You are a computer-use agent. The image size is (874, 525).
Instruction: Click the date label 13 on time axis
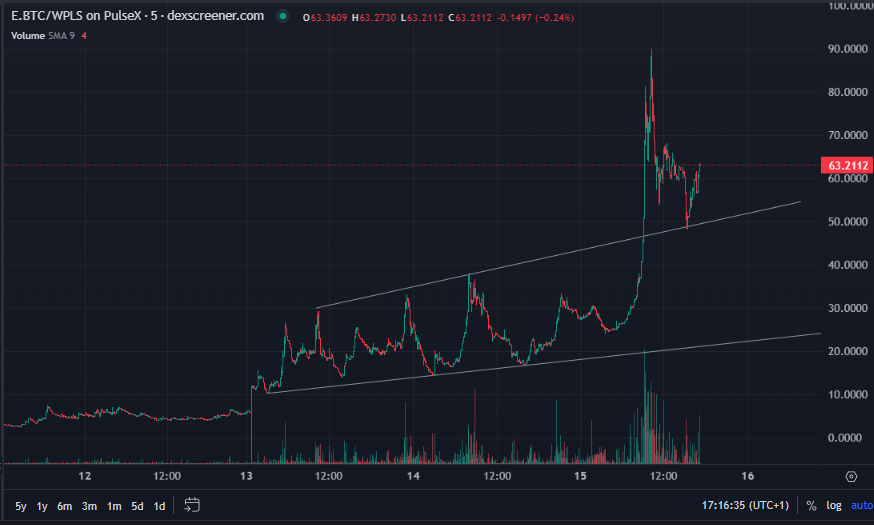click(246, 476)
